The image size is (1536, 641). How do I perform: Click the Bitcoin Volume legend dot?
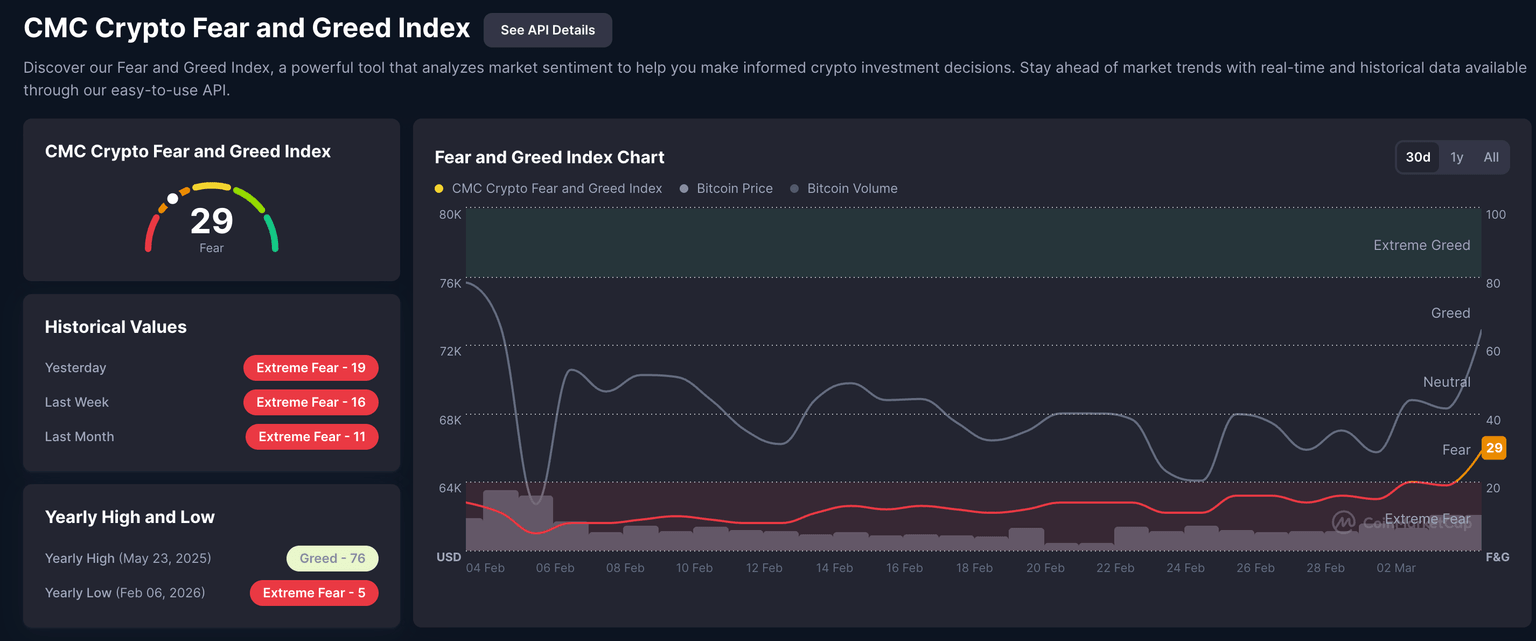793,188
